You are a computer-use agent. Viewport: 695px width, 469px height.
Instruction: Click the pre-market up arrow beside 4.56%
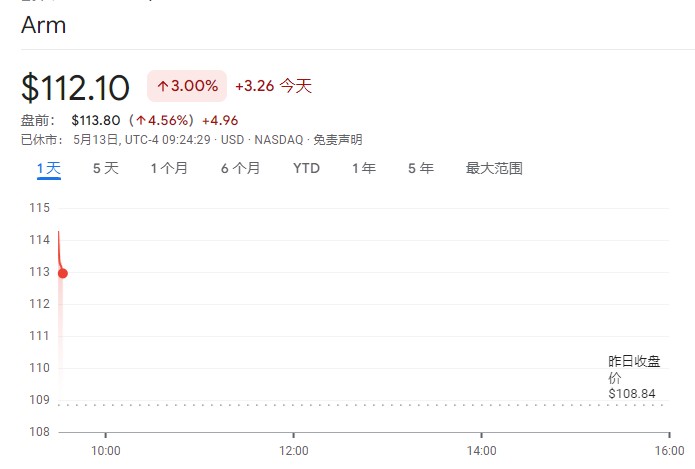pos(141,122)
